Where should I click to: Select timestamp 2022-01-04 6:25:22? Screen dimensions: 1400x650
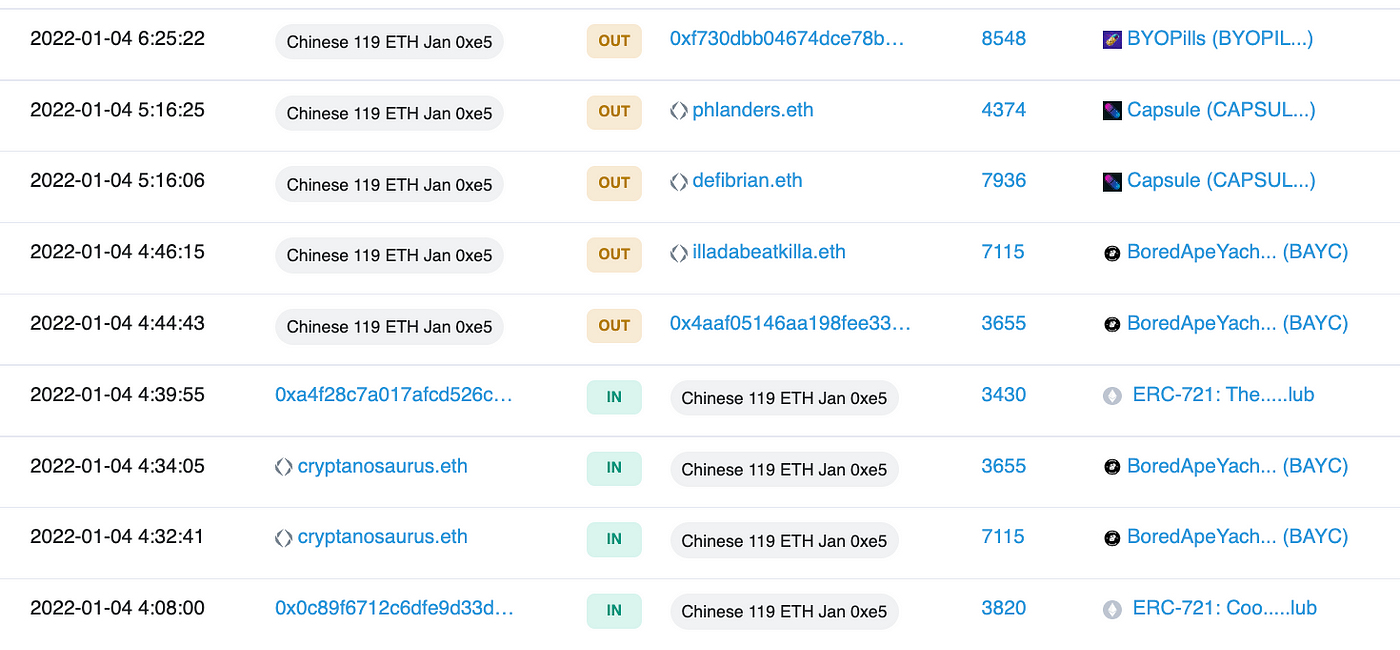click(x=117, y=39)
